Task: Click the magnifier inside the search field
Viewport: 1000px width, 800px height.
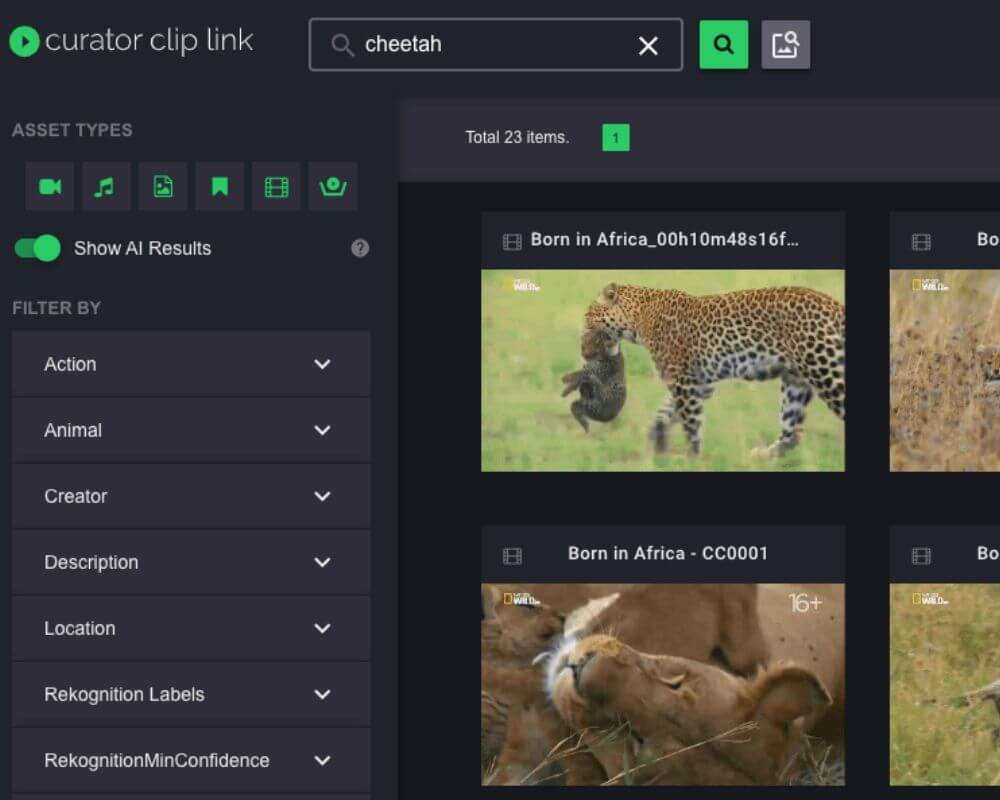Action: [x=341, y=44]
